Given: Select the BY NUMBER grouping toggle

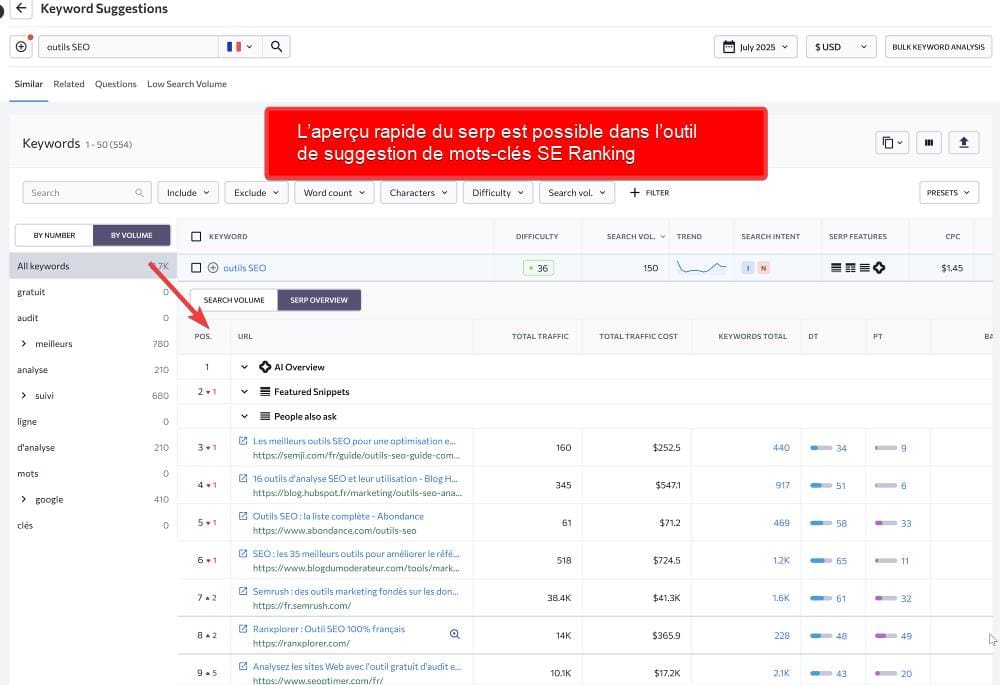Looking at the screenshot, I should click(54, 235).
